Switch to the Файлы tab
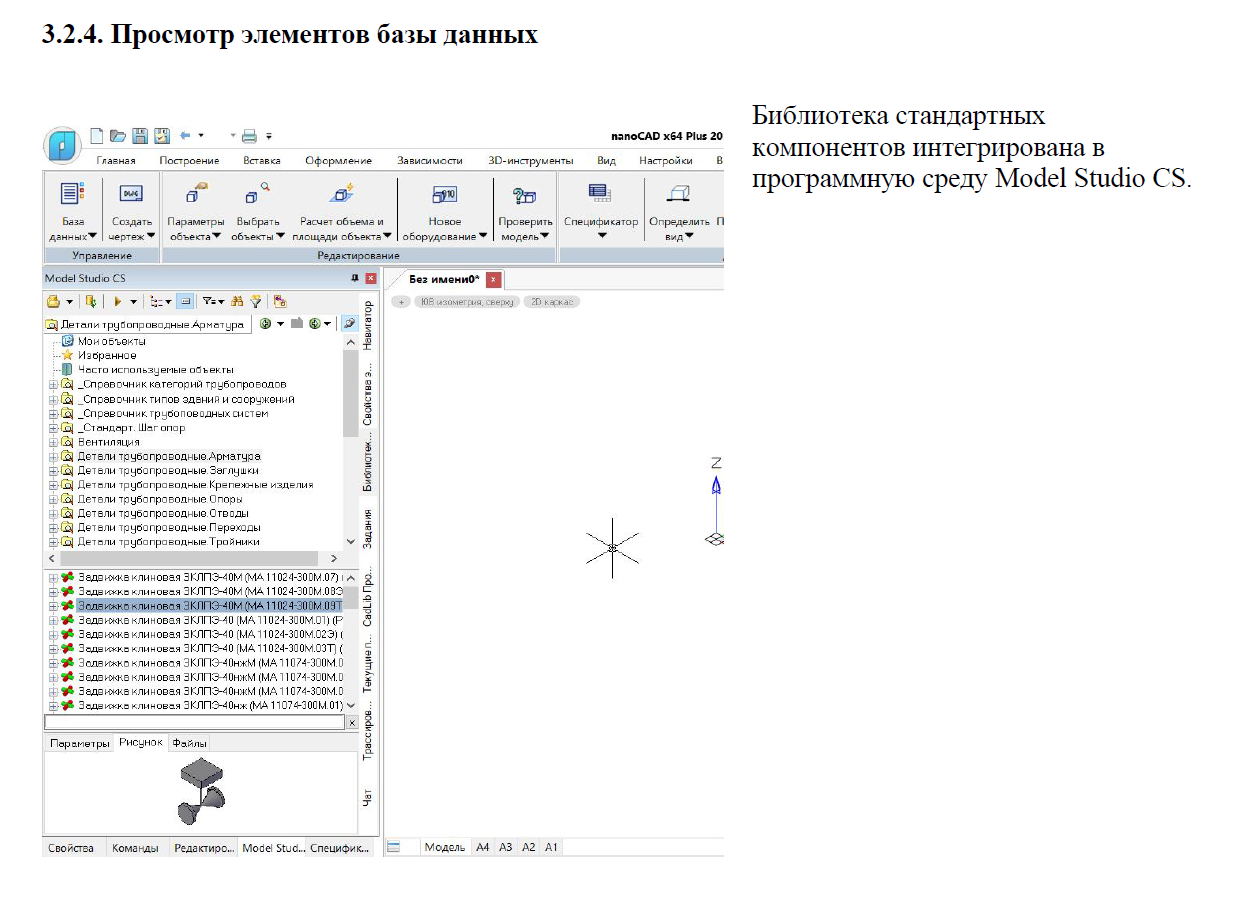The width and height of the screenshot is (1259, 924). [x=189, y=743]
